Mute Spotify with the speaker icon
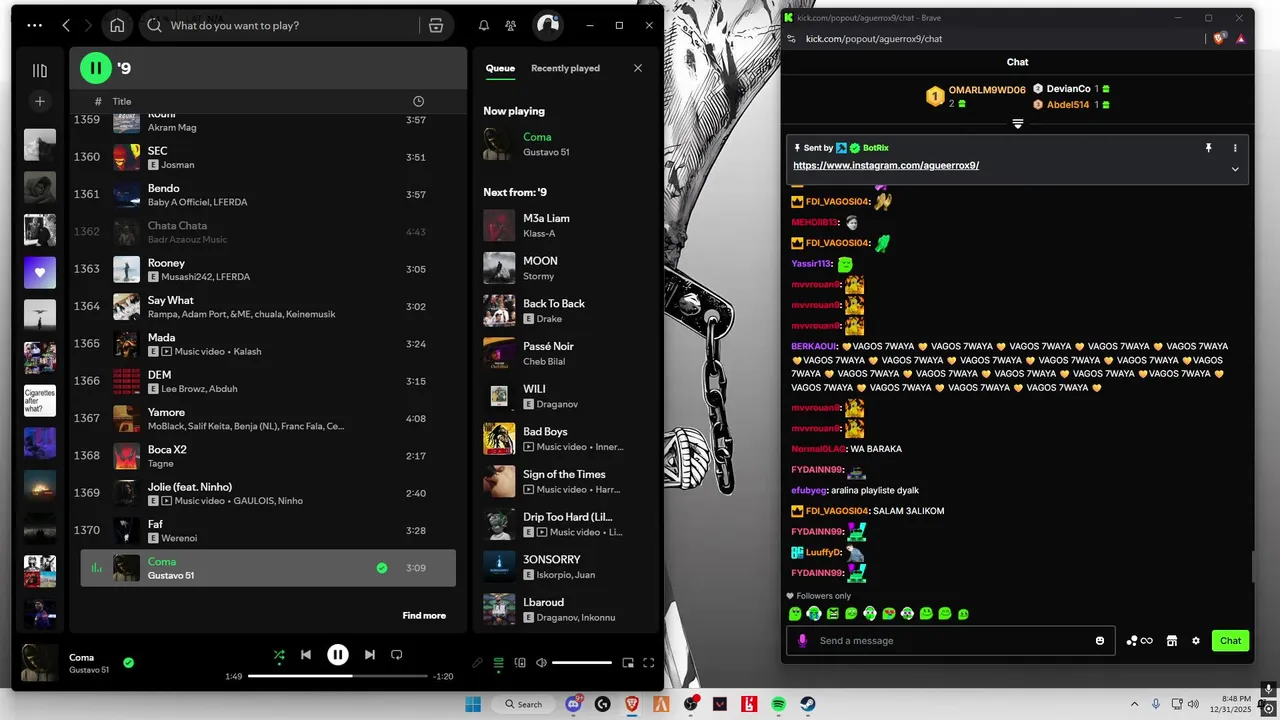The image size is (1280, 720). pos(541,662)
